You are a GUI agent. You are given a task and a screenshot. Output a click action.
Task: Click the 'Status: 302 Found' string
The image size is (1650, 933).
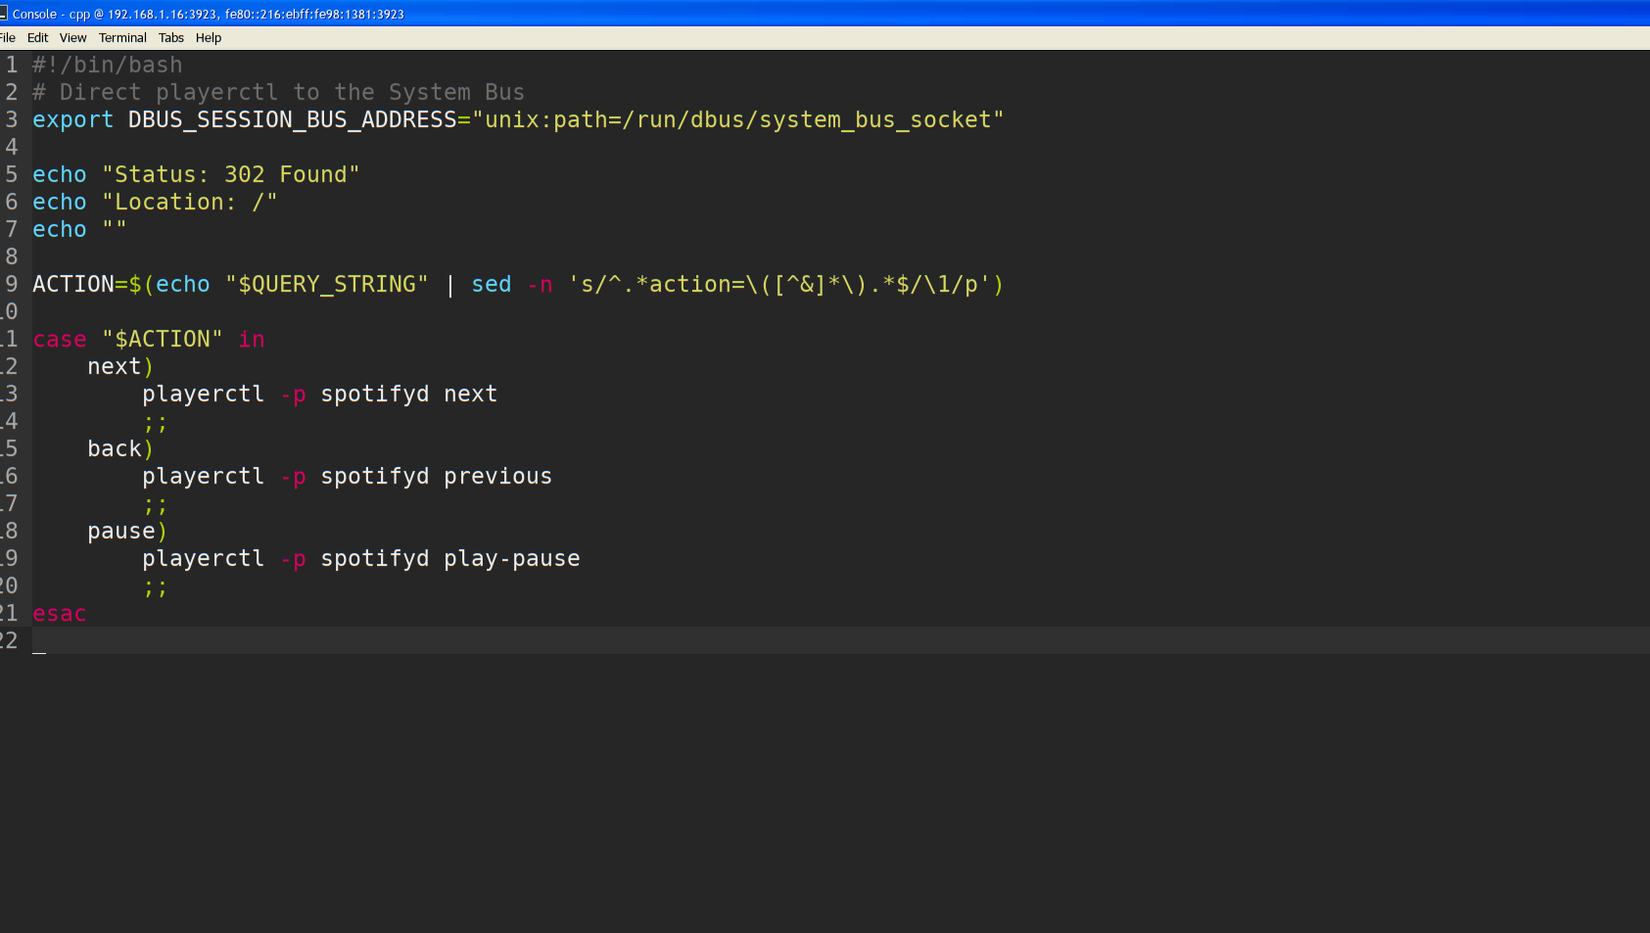230,175
